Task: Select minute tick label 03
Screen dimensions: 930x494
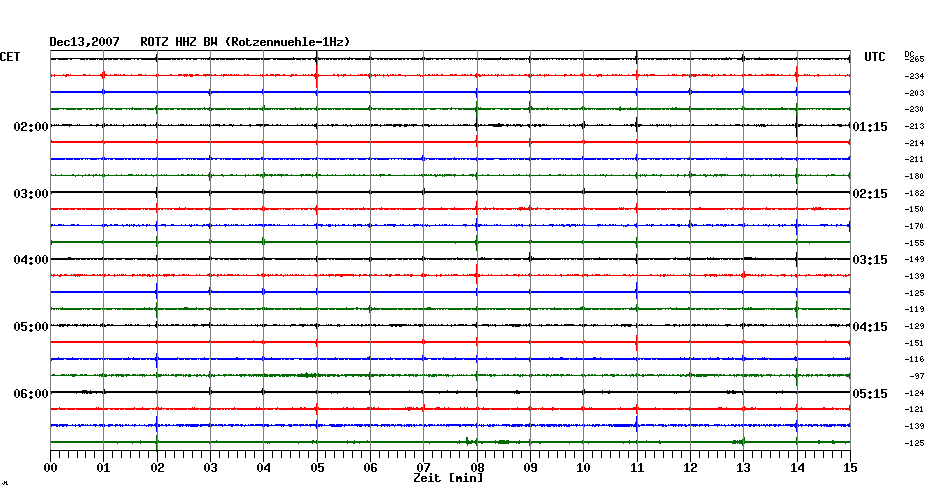Action: tap(211, 468)
